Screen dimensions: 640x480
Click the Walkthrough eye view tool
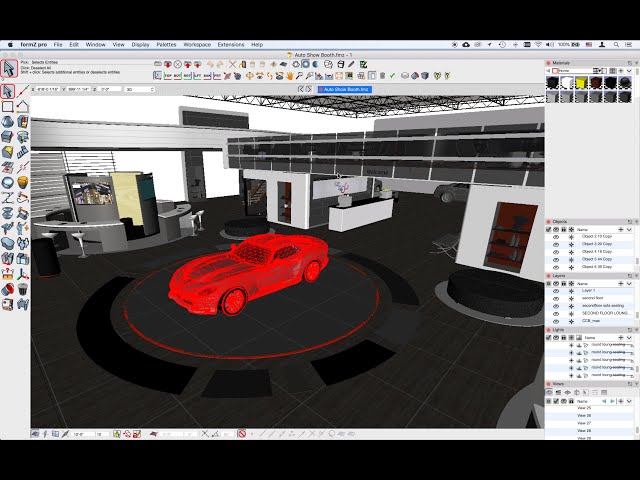point(260,76)
